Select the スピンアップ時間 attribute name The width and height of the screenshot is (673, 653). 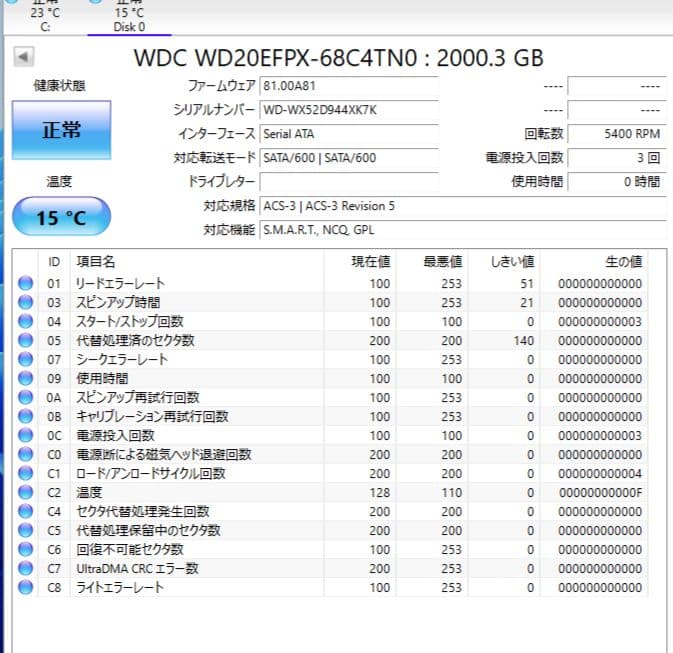pos(118,302)
